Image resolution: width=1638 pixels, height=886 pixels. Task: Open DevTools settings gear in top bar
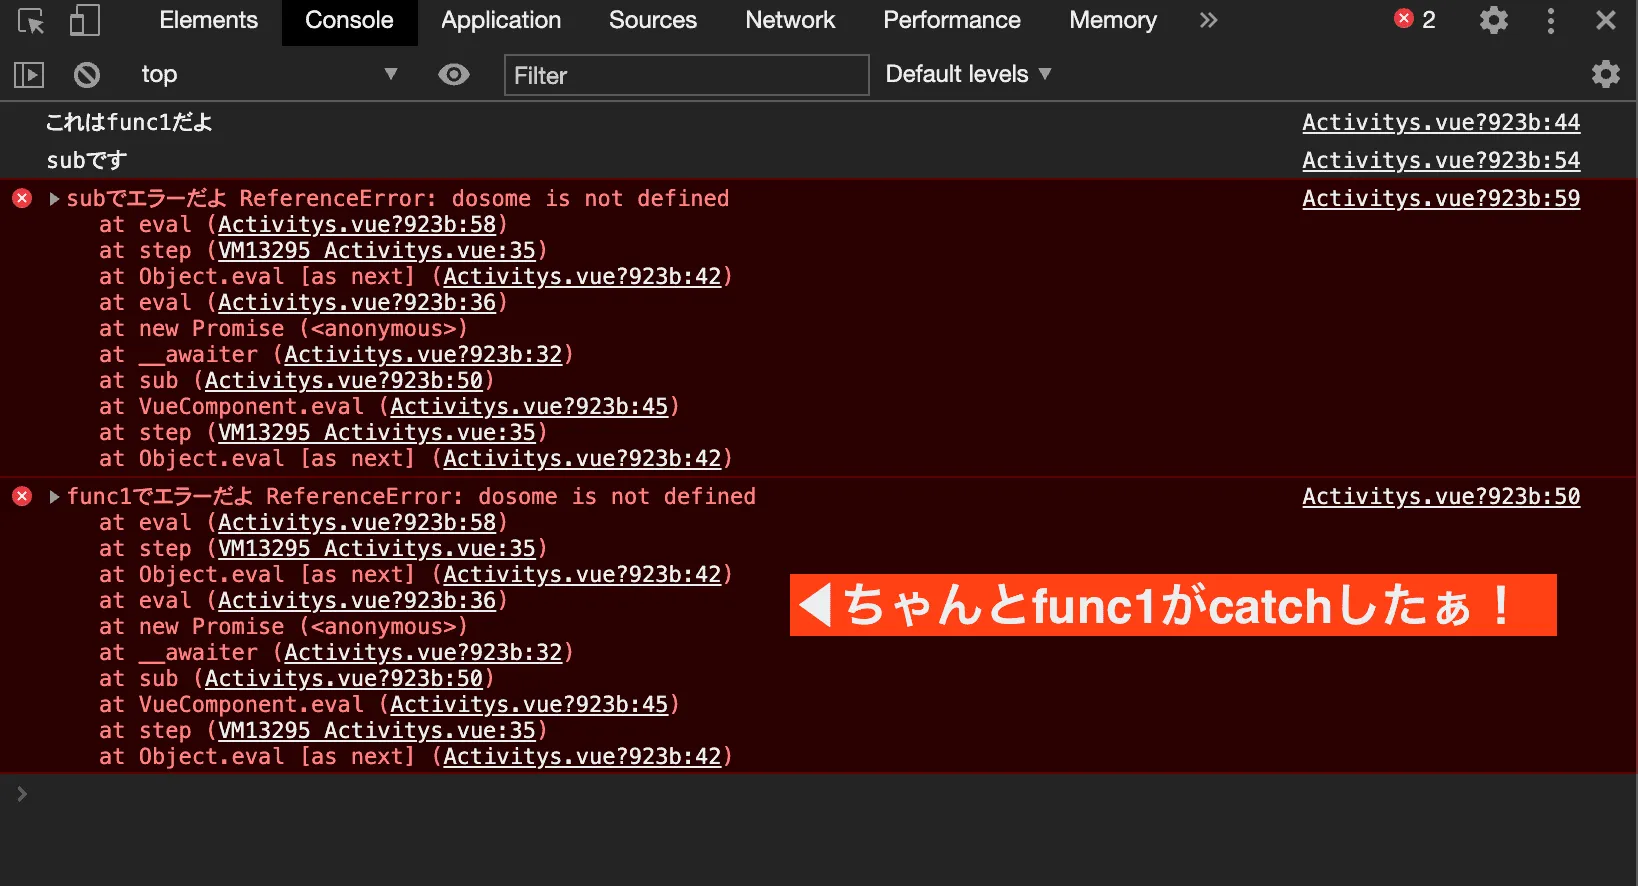(1494, 20)
